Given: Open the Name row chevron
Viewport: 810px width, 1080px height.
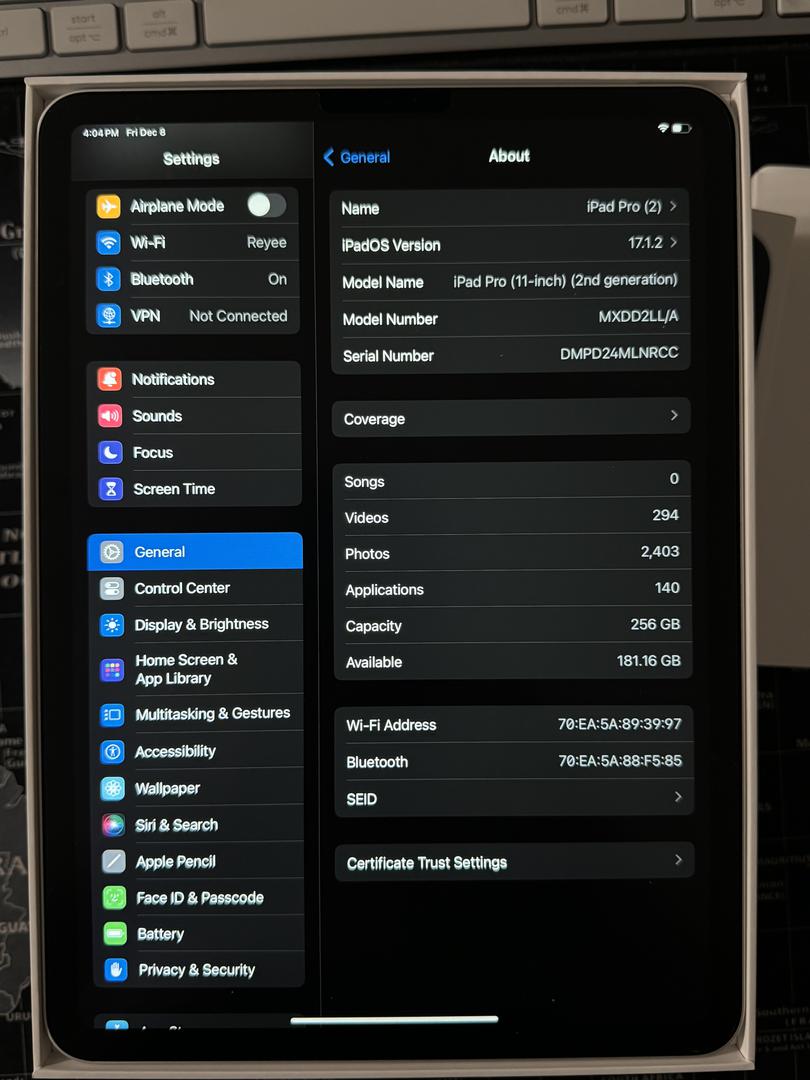Looking at the screenshot, I should click(673, 206).
